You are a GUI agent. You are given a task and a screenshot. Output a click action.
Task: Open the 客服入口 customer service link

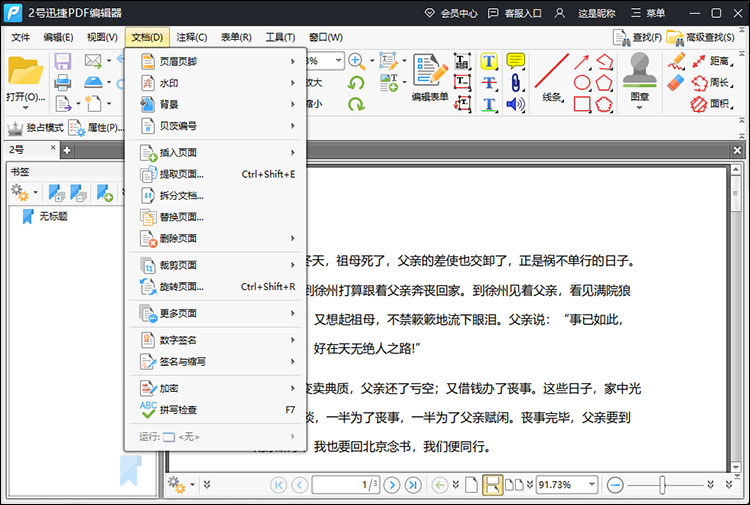pos(515,13)
